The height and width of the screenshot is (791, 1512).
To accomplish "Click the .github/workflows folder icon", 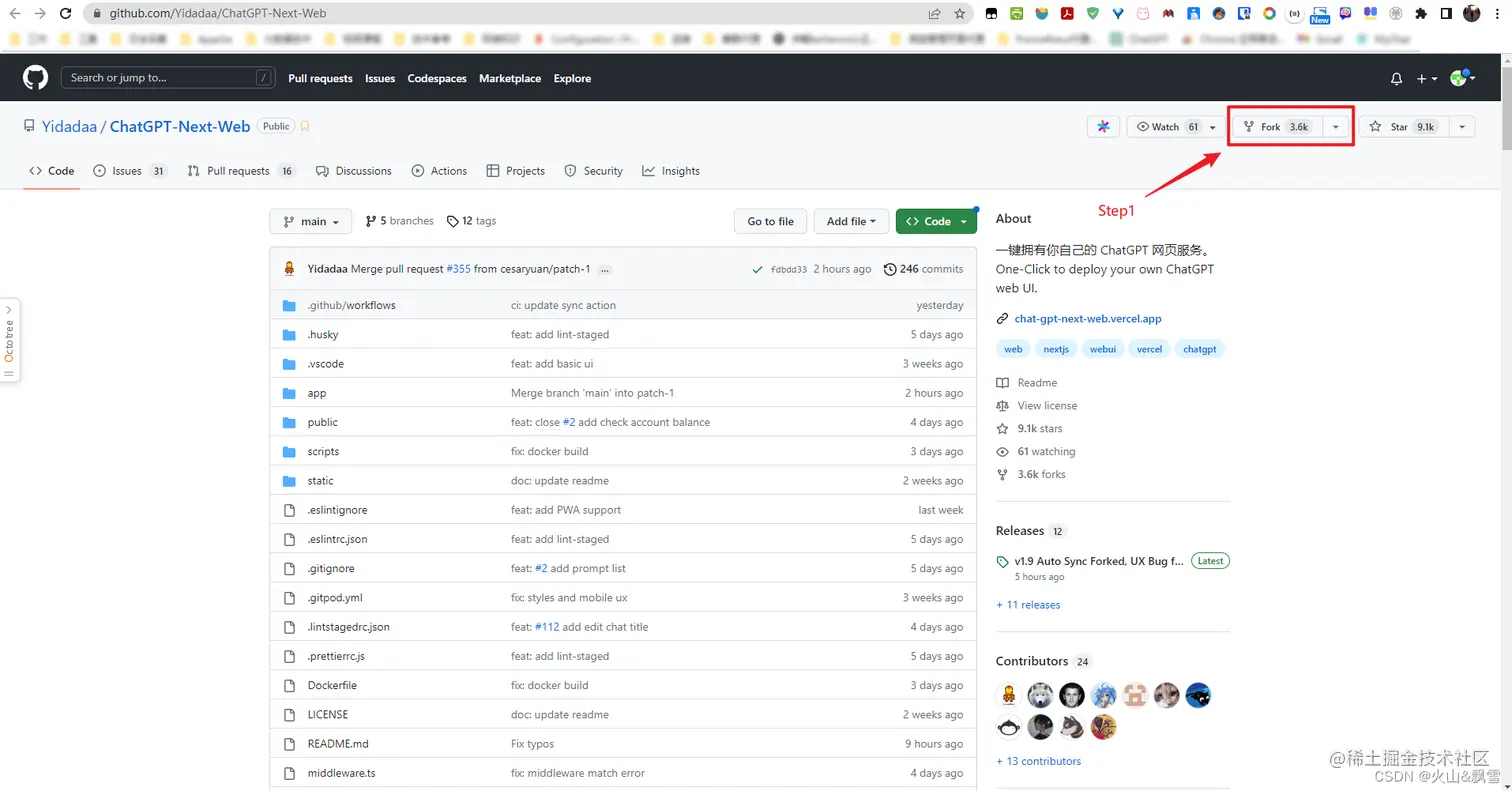I will click(289, 305).
